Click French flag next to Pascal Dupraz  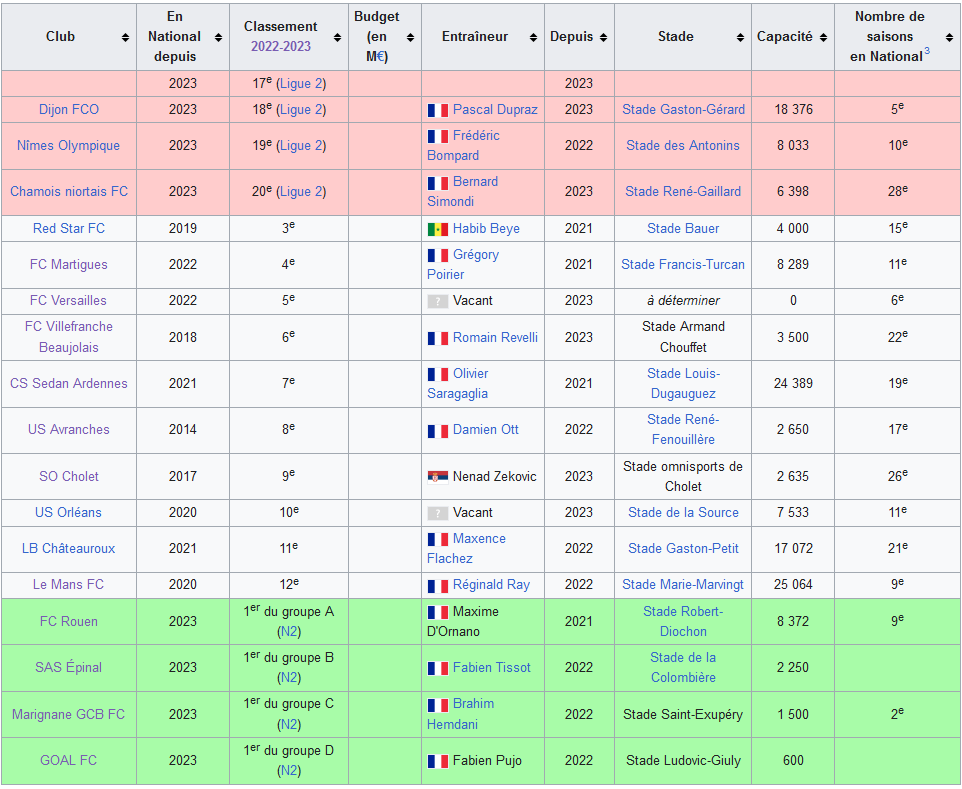pos(437,110)
